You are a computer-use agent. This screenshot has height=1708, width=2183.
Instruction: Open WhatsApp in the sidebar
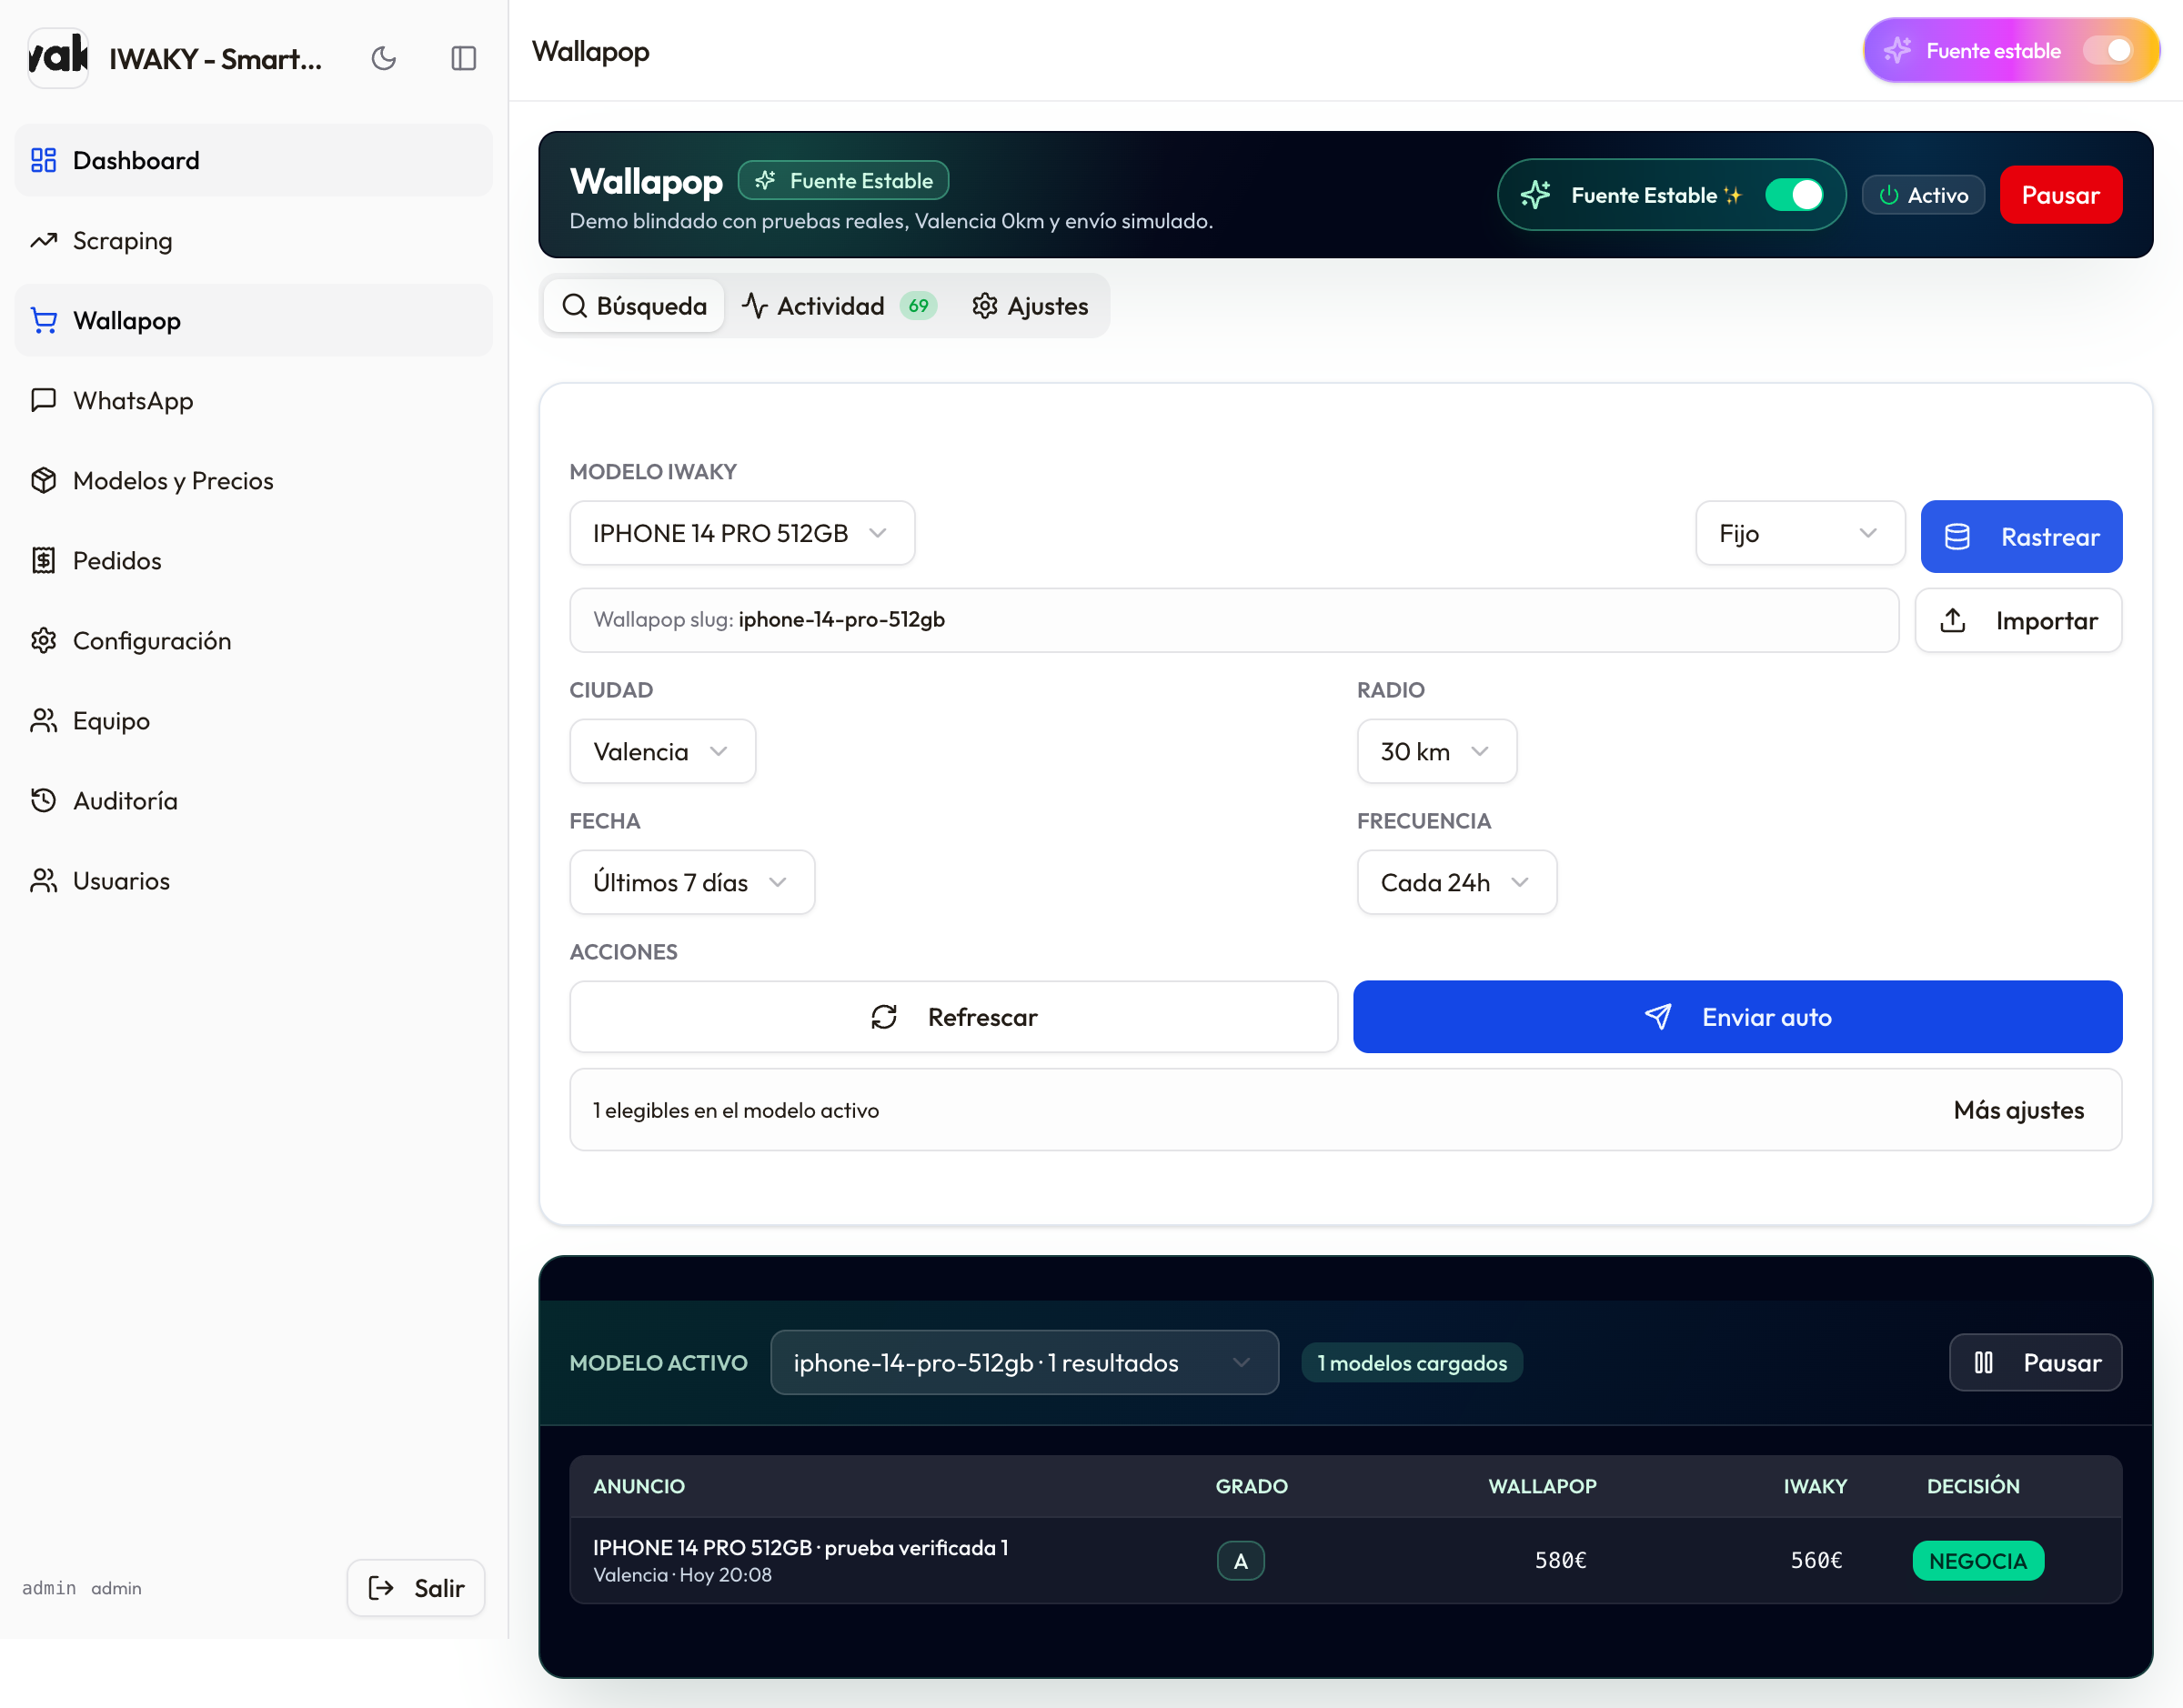[254, 400]
